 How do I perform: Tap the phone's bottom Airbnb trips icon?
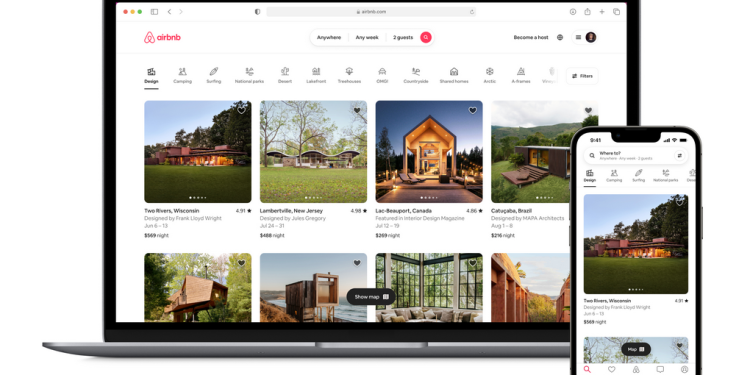coord(636,369)
